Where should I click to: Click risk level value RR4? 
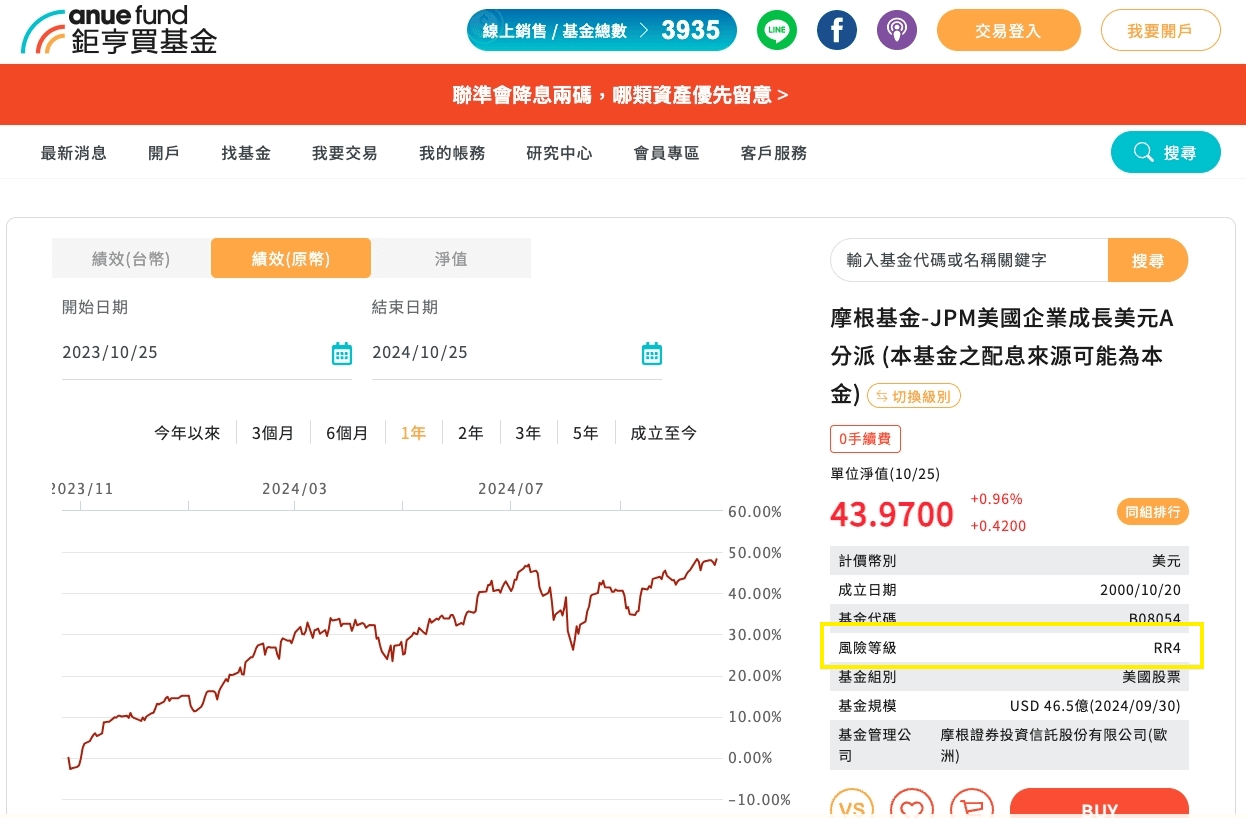point(1167,648)
